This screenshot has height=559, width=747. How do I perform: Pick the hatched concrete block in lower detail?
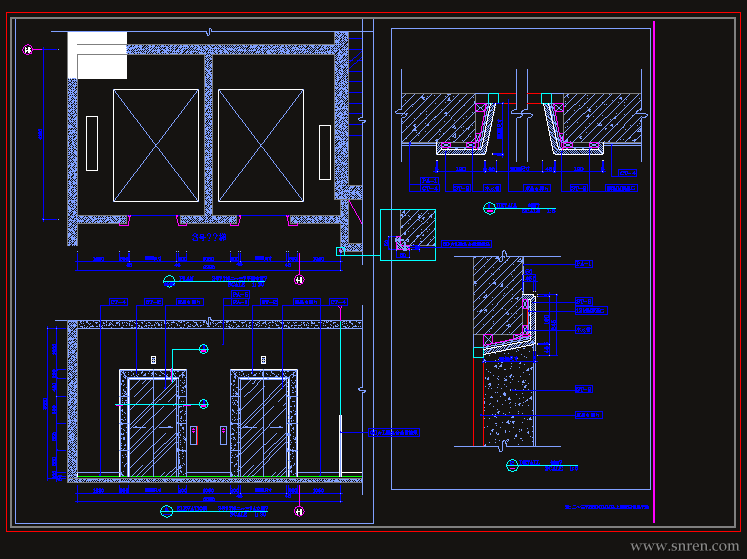coord(498,296)
